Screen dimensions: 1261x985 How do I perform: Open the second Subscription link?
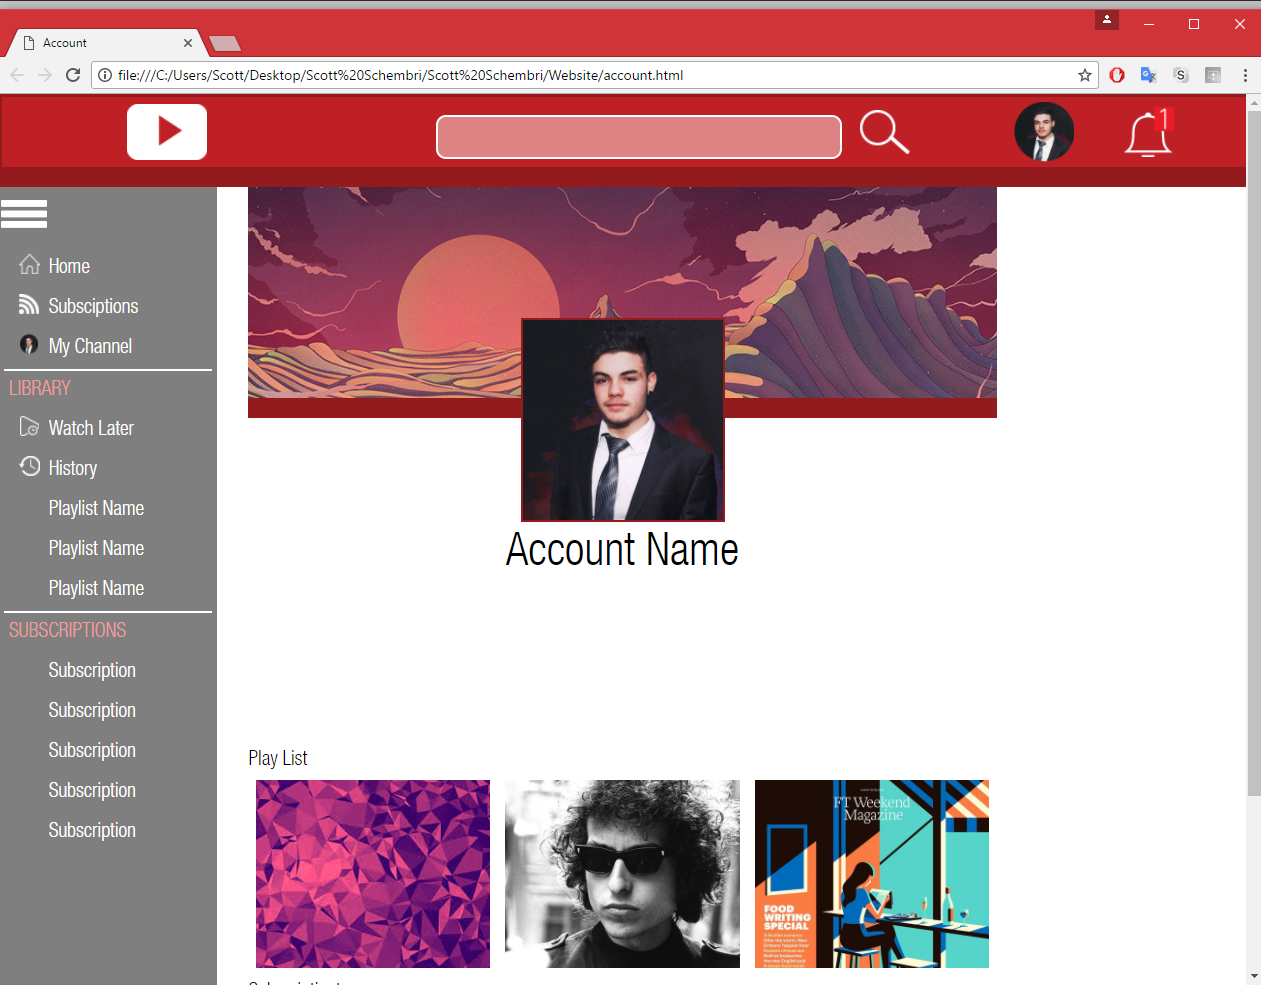coord(92,710)
